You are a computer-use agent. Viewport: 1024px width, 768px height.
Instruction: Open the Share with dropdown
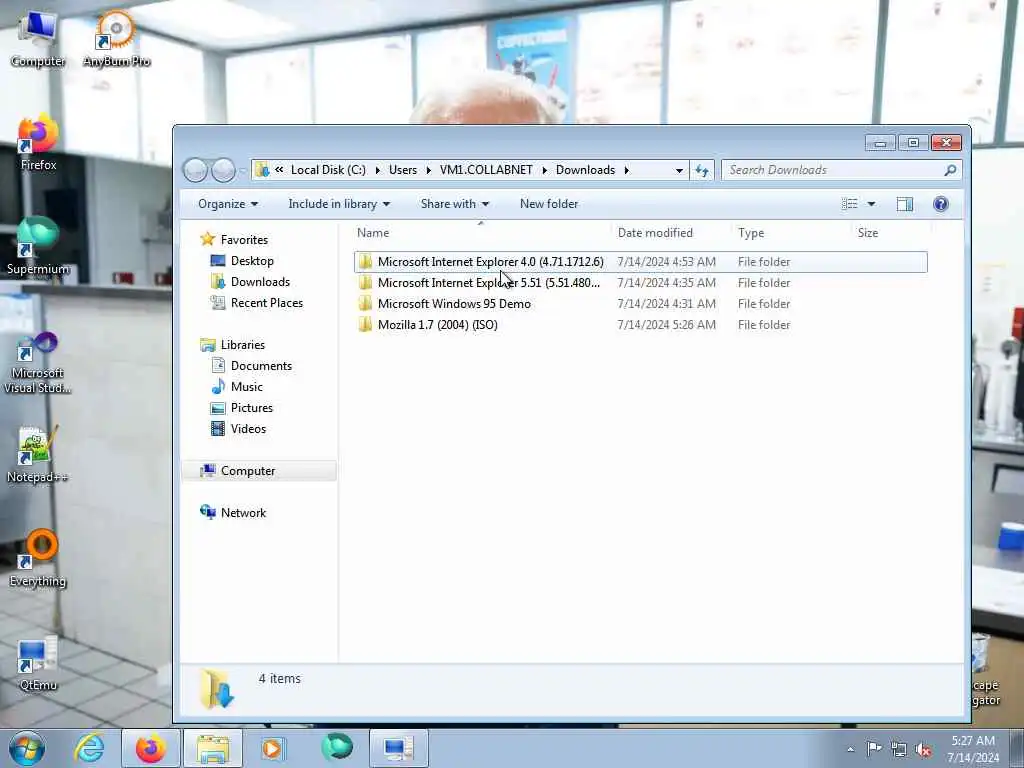(x=455, y=204)
